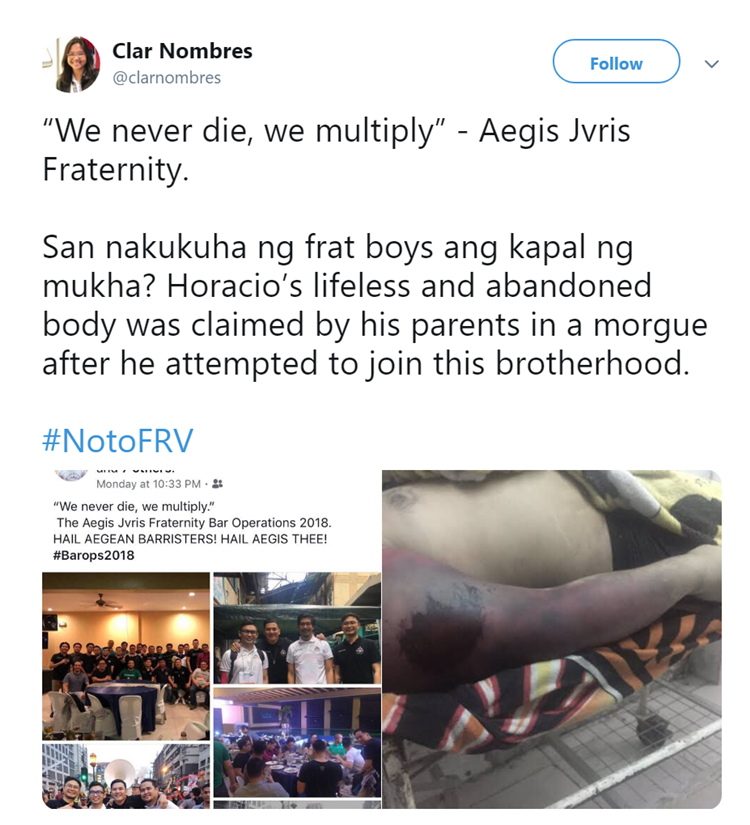This screenshot has height=825, width=750.
Task: Click the HAIL AEGEAN BARRISTERS text line
Action: (x=190, y=539)
